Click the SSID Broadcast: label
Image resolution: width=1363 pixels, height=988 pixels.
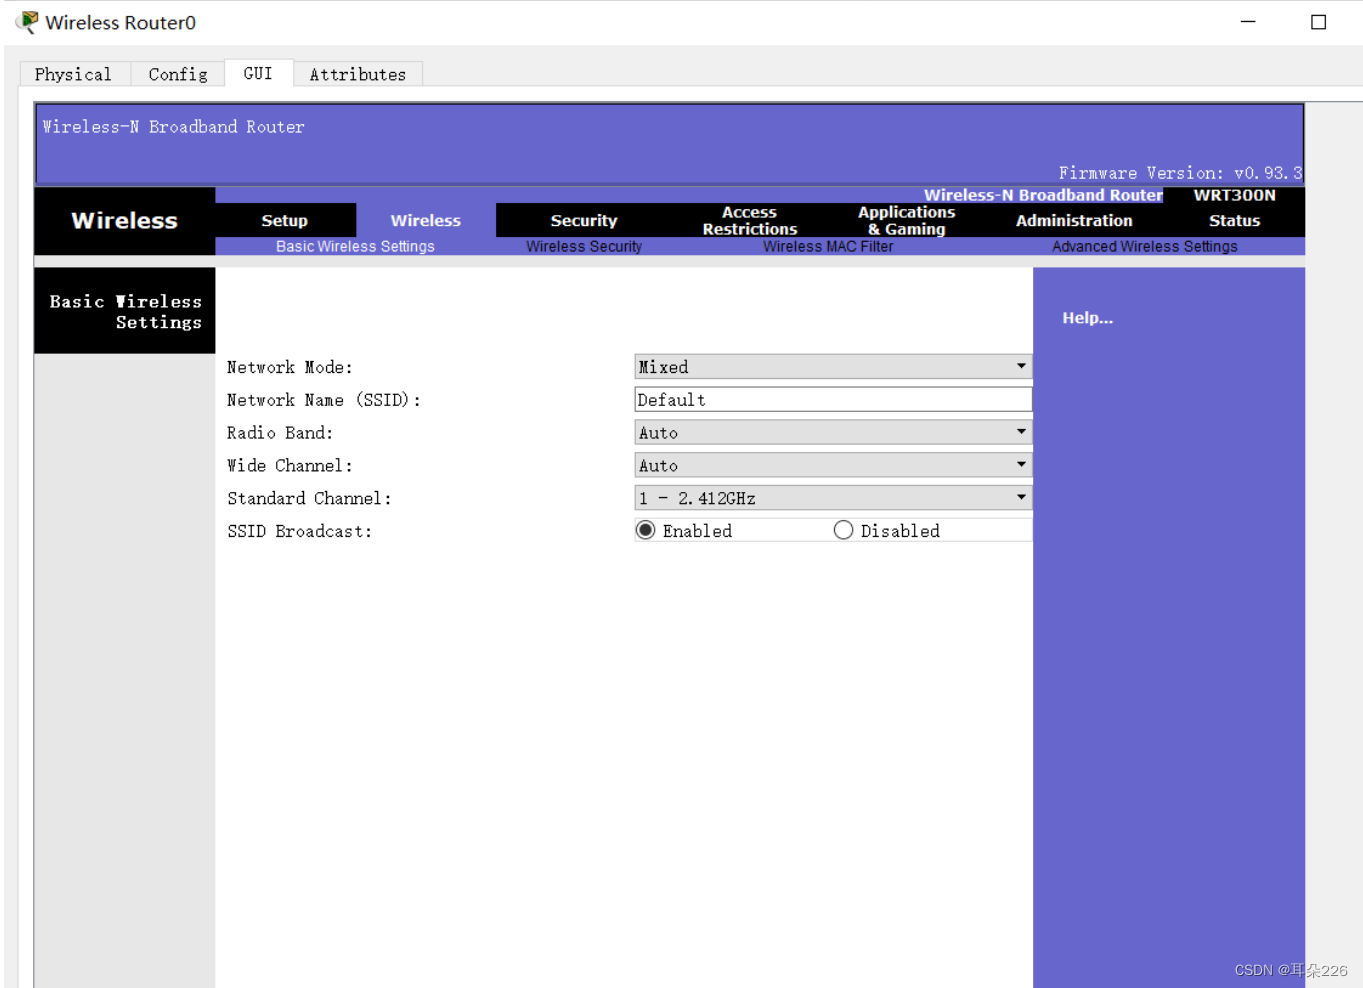tap(299, 531)
